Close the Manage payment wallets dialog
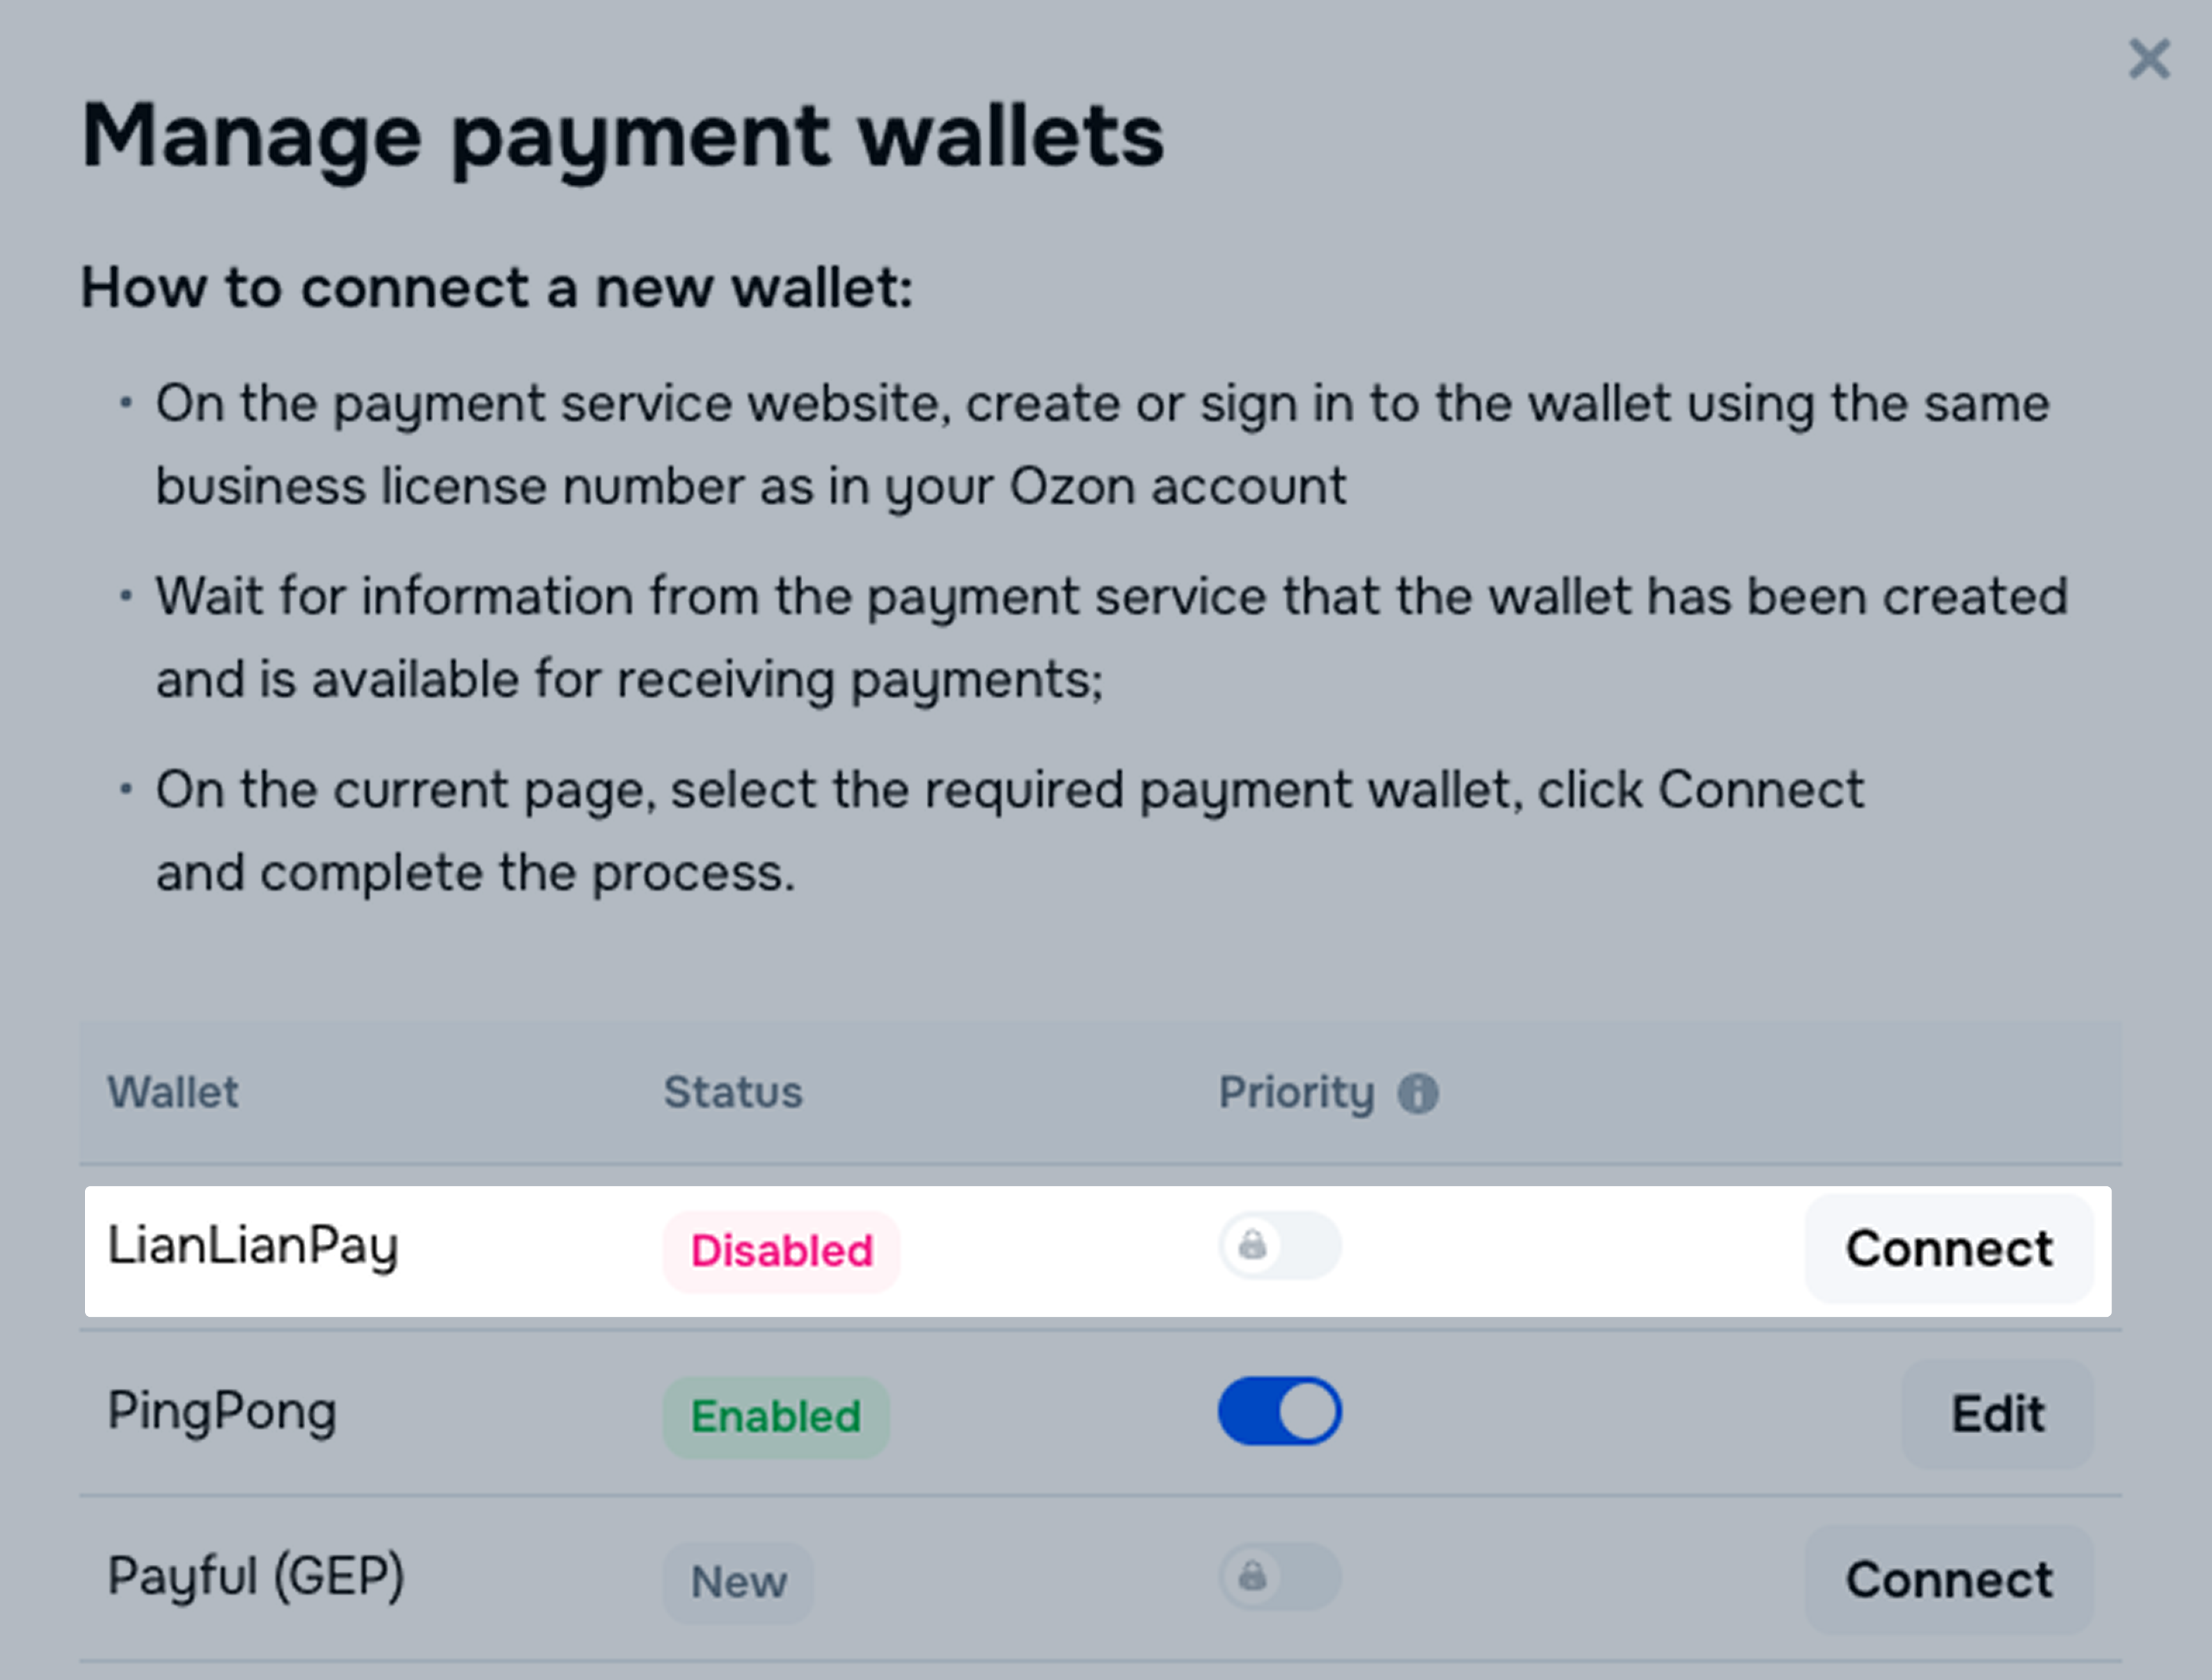This screenshot has width=2212, height=1680. 2148,58
